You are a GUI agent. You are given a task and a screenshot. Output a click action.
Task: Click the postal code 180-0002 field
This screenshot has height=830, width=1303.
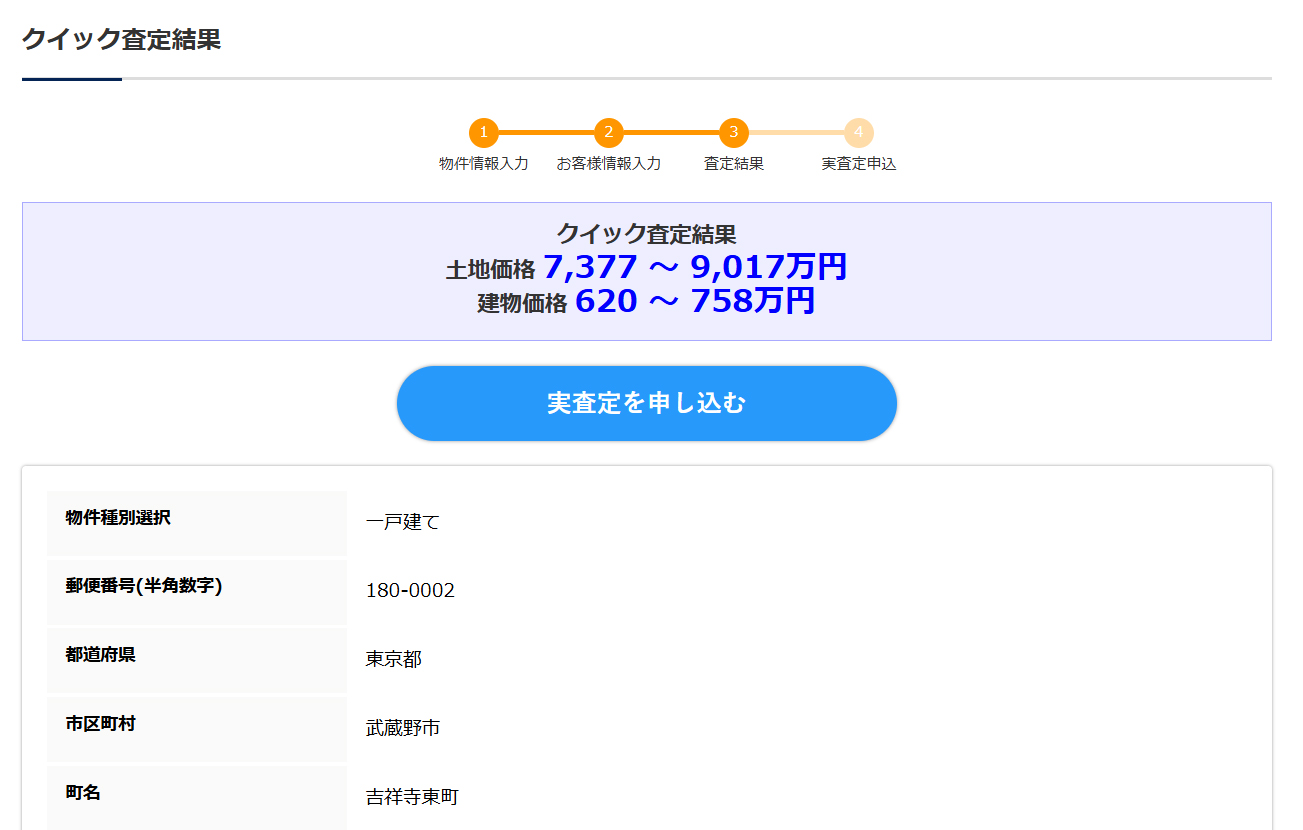click(x=410, y=590)
